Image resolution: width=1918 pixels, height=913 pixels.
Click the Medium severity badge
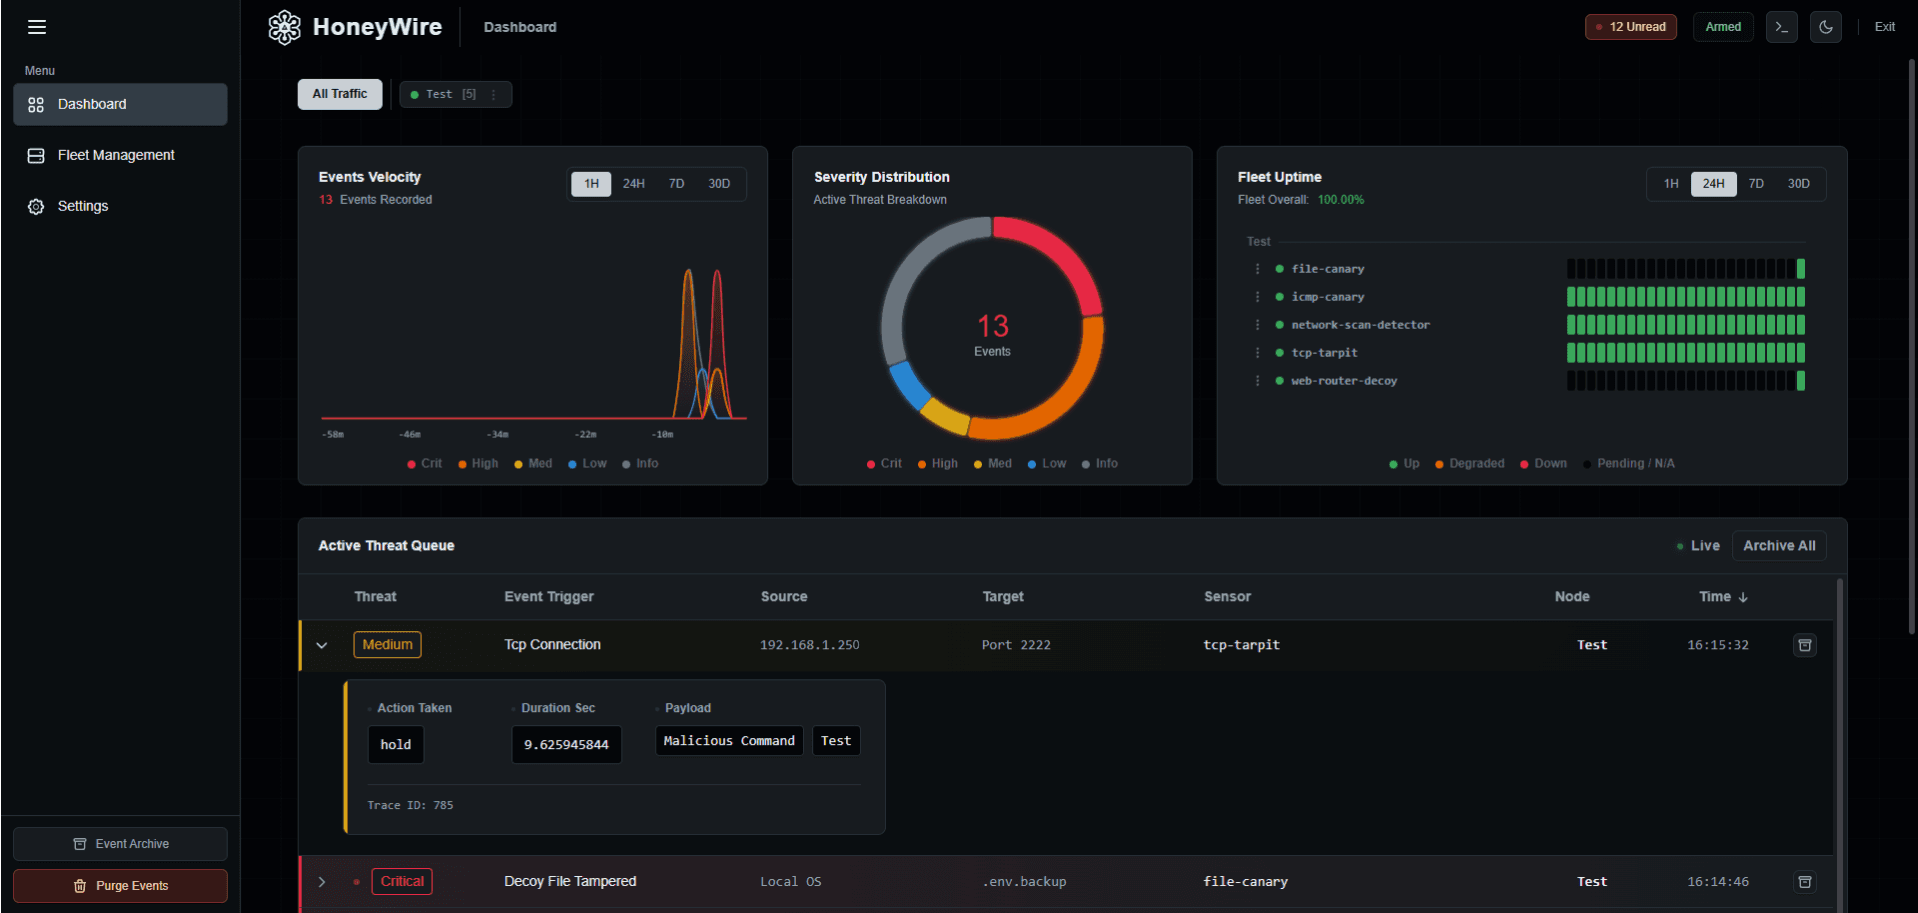(387, 645)
